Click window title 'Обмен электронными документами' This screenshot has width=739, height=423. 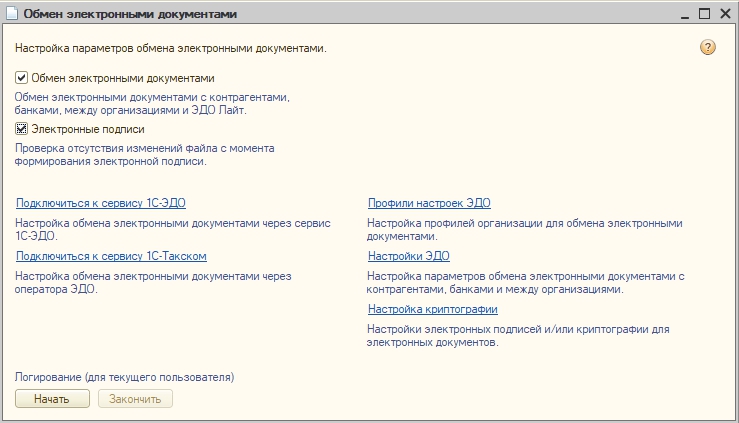pyautogui.click(x=130, y=14)
